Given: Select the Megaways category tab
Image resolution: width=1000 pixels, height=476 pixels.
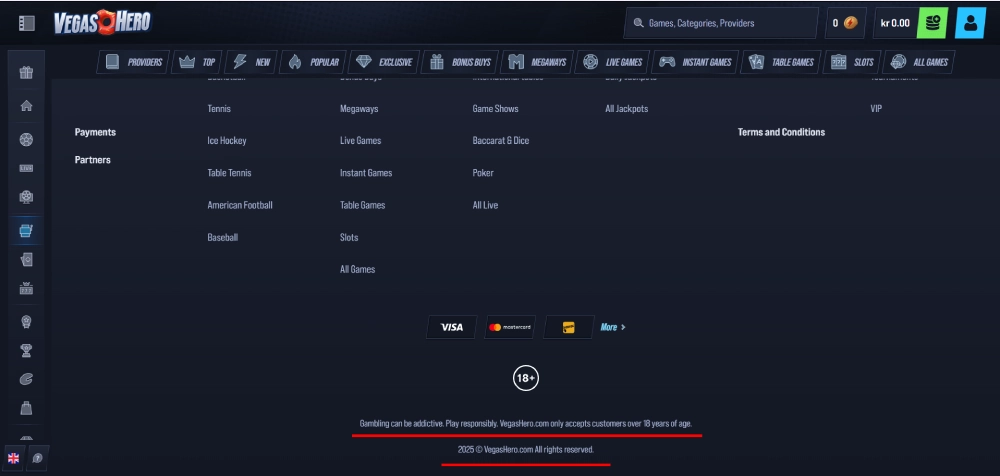Looking at the screenshot, I should (x=537, y=62).
